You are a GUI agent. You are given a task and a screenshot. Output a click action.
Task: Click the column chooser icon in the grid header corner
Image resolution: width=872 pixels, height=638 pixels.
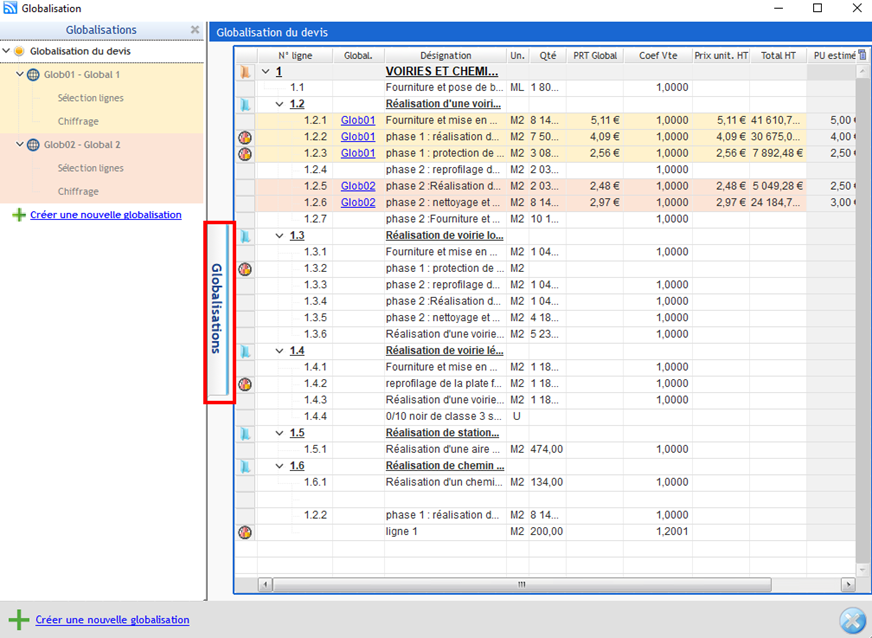click(x=862, y=55)
